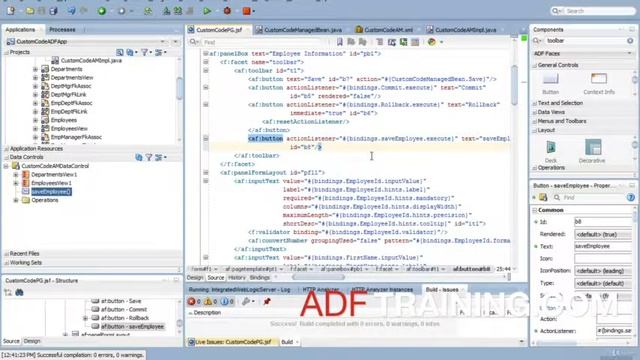Click the blue Undo arrow icon
640x360 pixels.
71,11
